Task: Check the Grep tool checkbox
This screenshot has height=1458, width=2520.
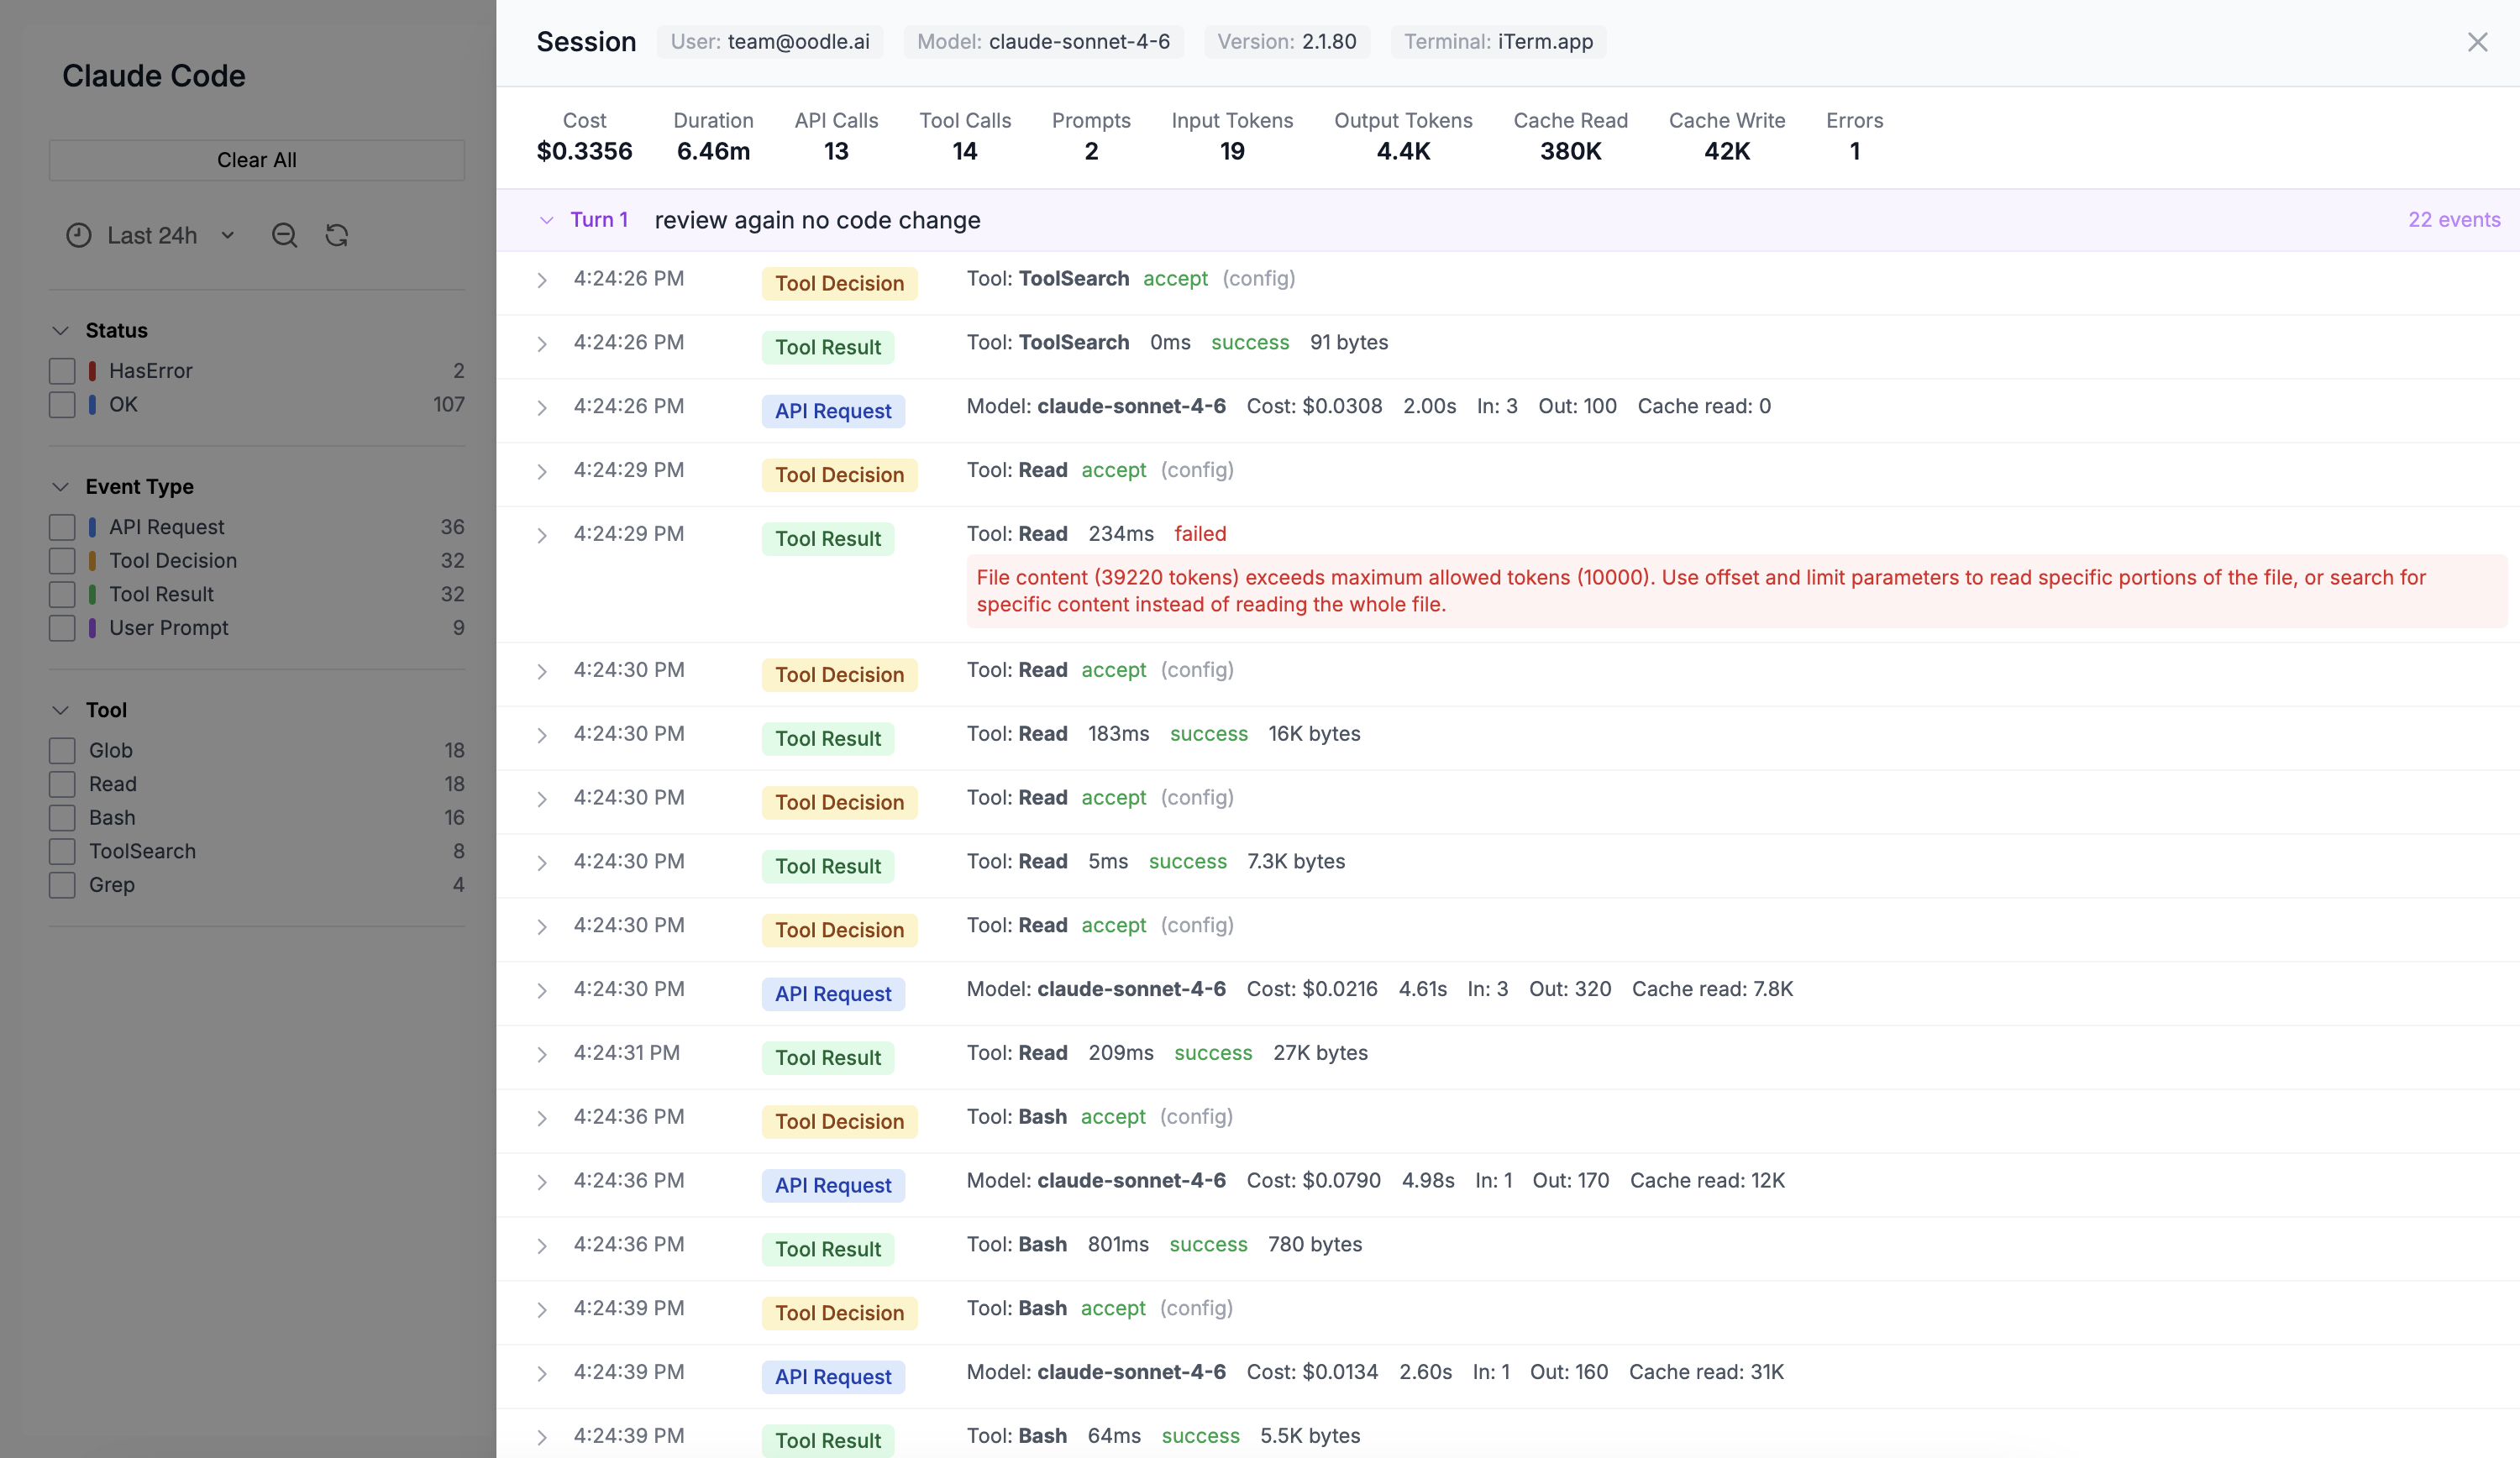Action: pyautogui.click(x=63, y=885)
